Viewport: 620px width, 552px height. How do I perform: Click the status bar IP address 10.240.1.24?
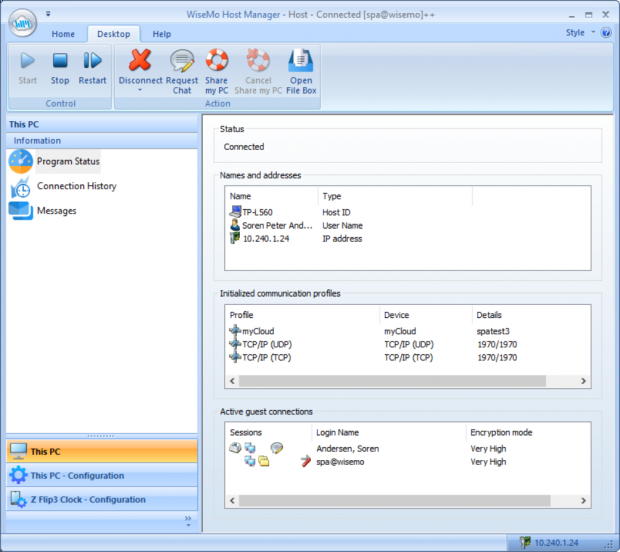pyautogui.click(x=556, y=543)
